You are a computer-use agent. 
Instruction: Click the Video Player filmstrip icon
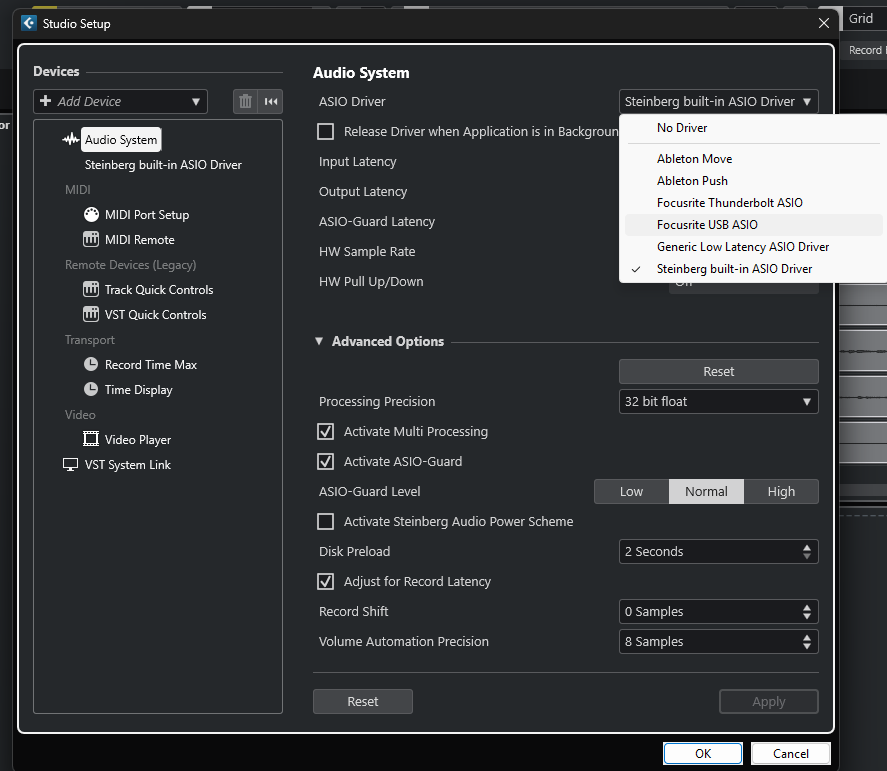click(x=91, y=439)
